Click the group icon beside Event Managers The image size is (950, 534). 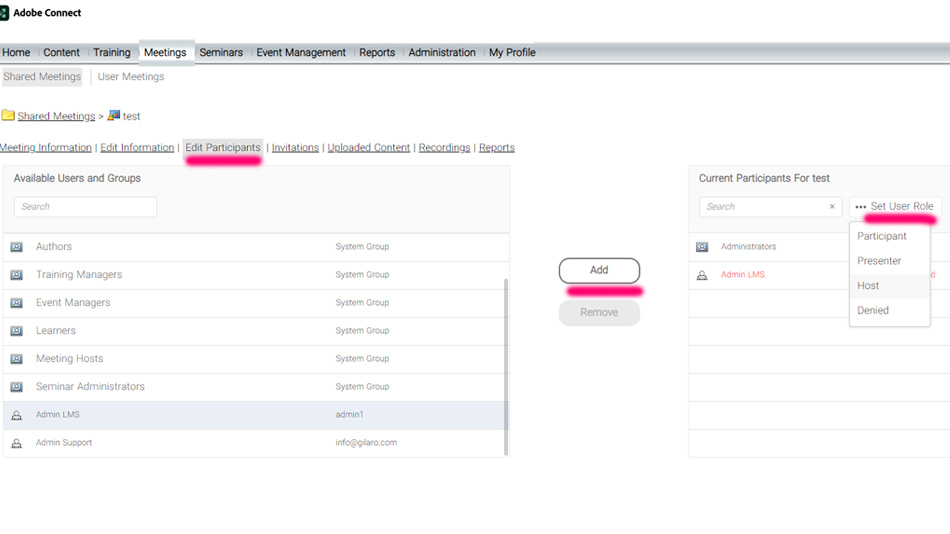pos(16,302)
